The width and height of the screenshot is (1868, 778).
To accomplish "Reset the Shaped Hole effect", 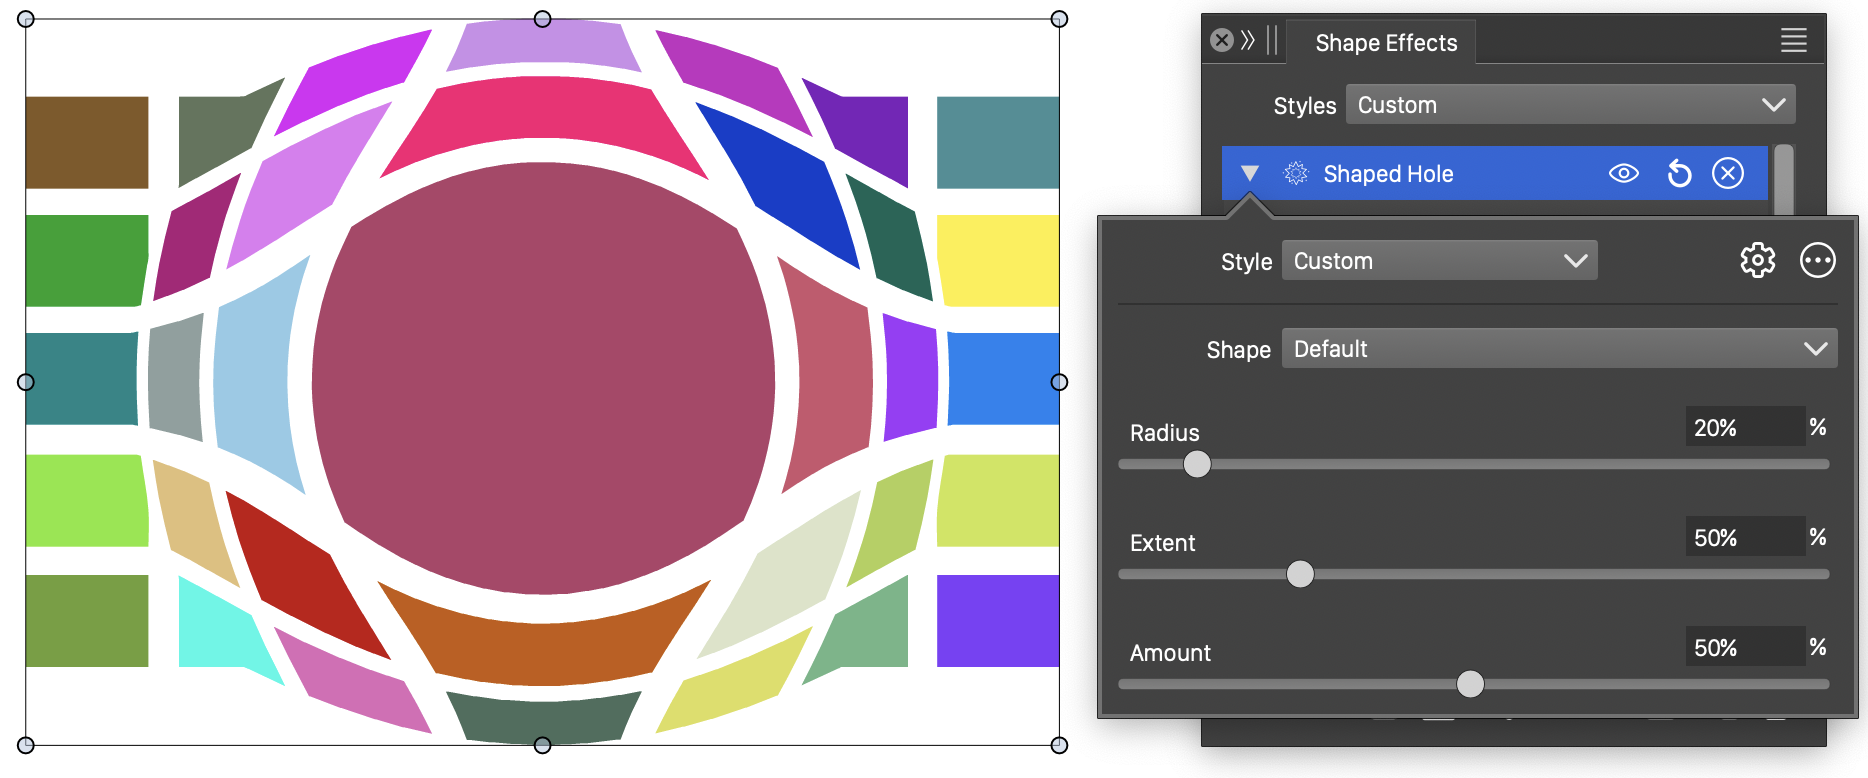I will (x=1679, y=174).
